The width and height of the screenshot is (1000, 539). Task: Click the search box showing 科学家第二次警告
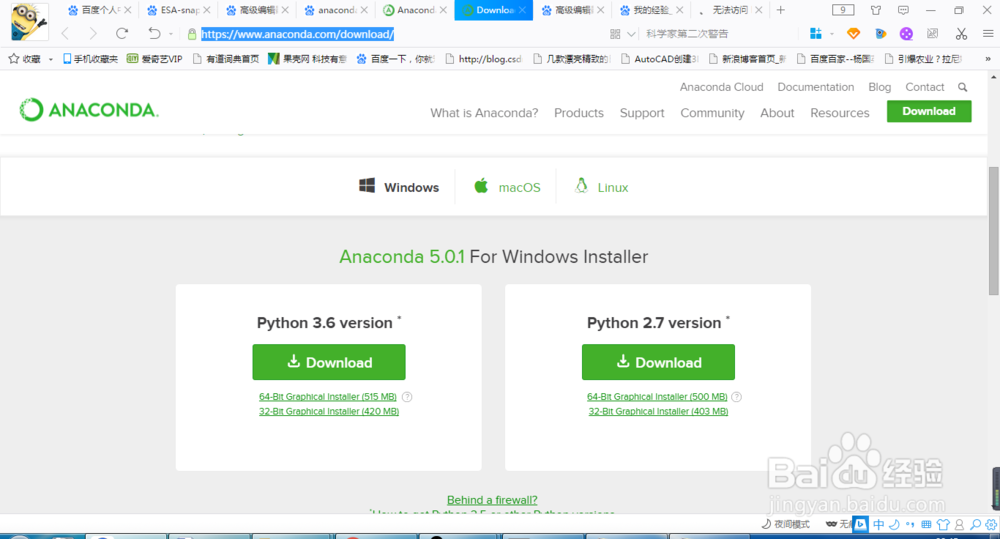click(686, 34)
